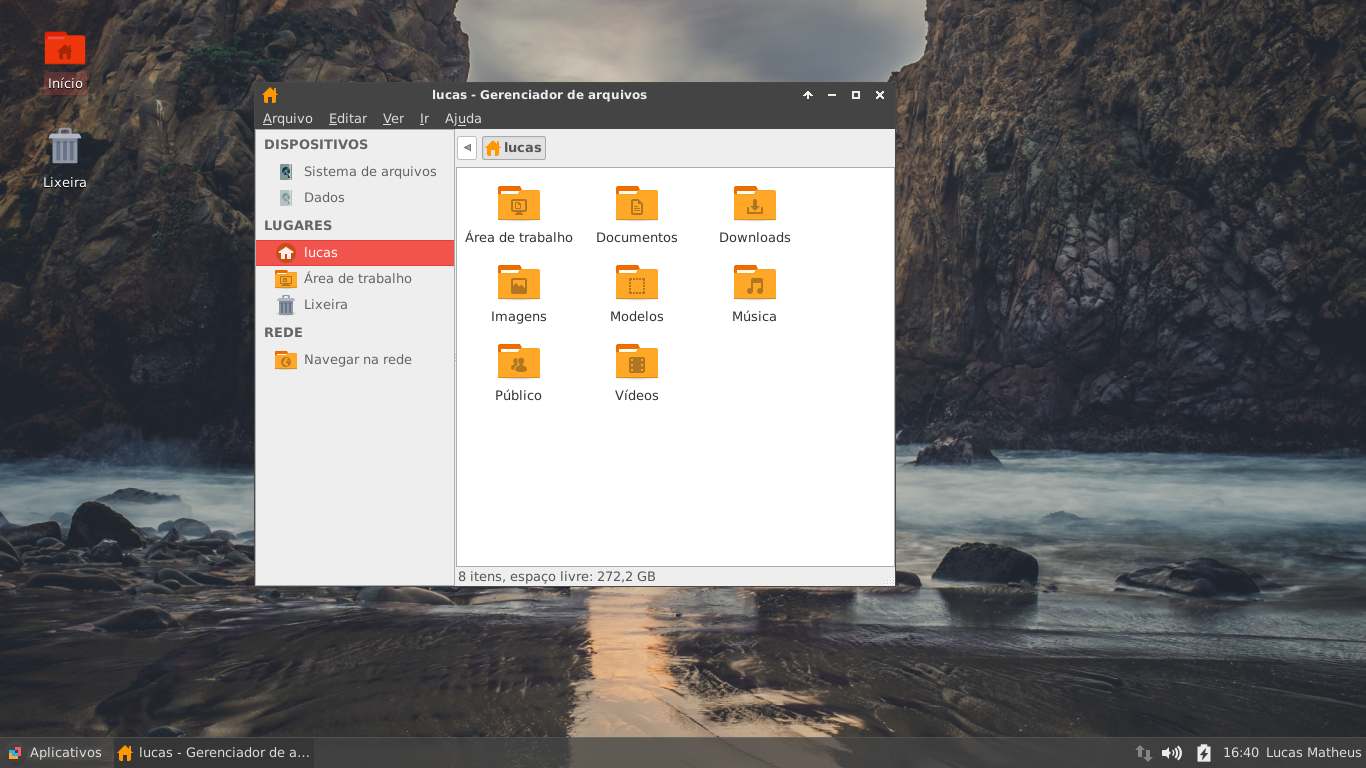The height and width of the screenshot is (768, 1366).
Task: Select Navegar na rede in the sidebar
Action: click(355, 359)
